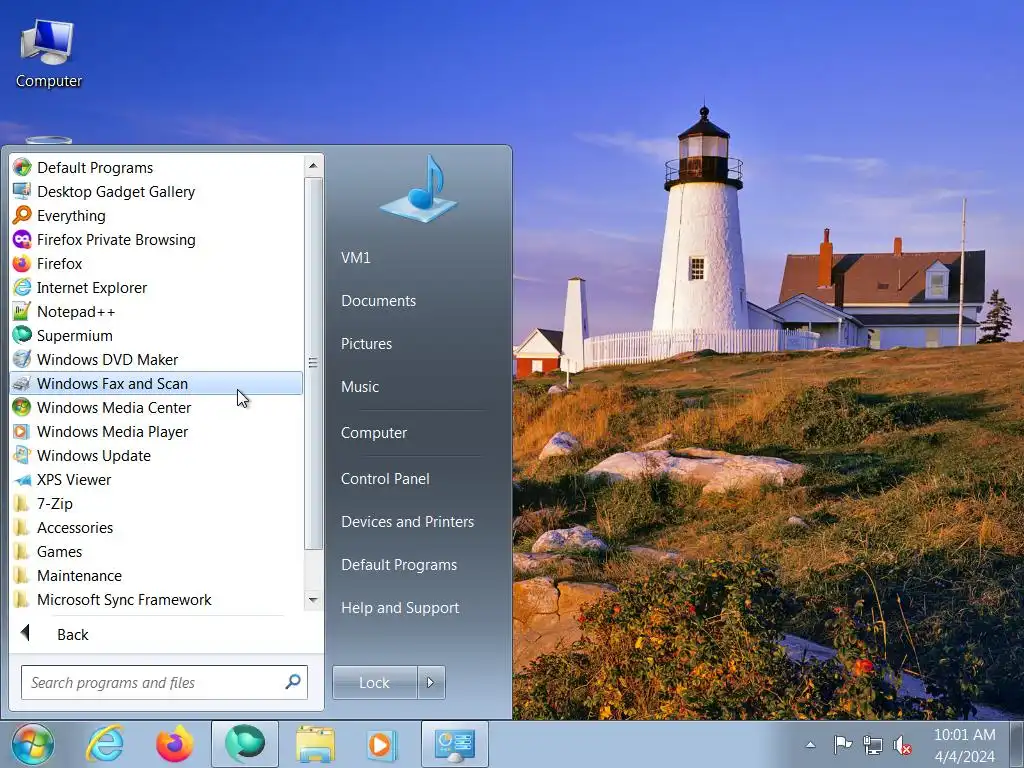Open Internet Explorer on the taskbar
This screenshot has width=1024, height=768.
(x=105, y=744)
